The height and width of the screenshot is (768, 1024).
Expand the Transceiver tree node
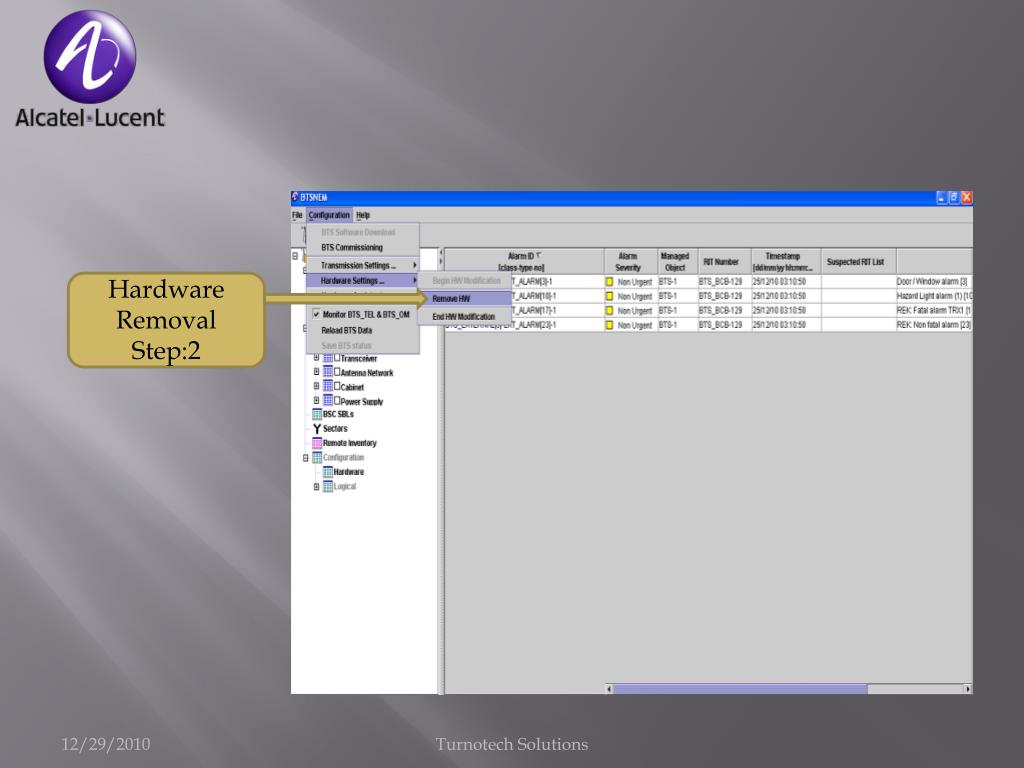click(x=316, y=358)
